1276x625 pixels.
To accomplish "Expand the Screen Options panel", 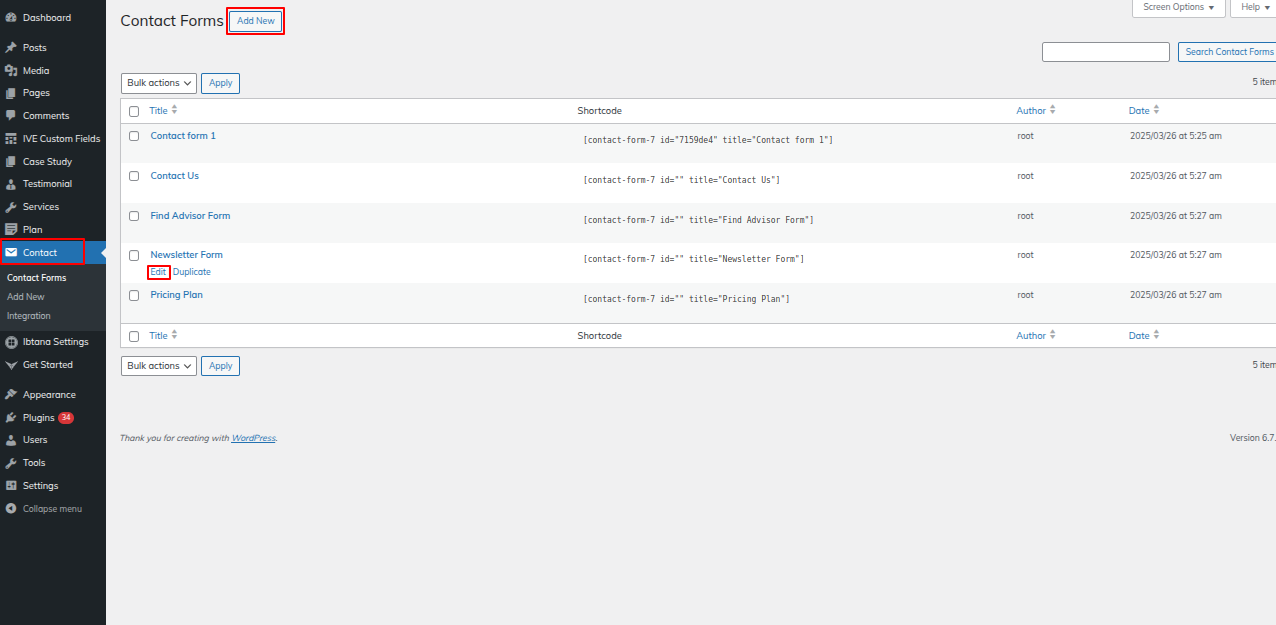I will [1178, 7].
